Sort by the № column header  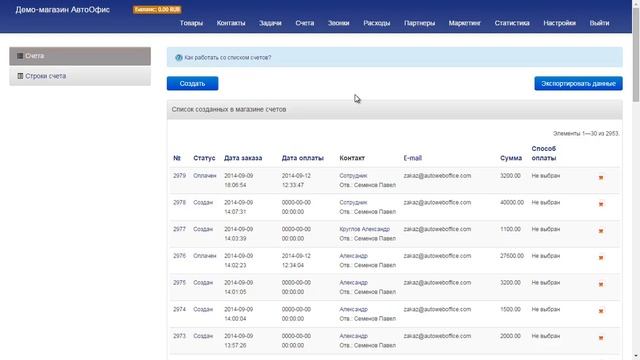177,158
